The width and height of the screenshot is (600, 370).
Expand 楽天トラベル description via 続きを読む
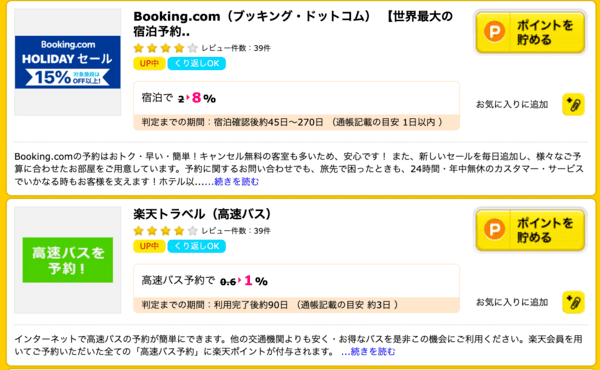(x=372, y=351)
